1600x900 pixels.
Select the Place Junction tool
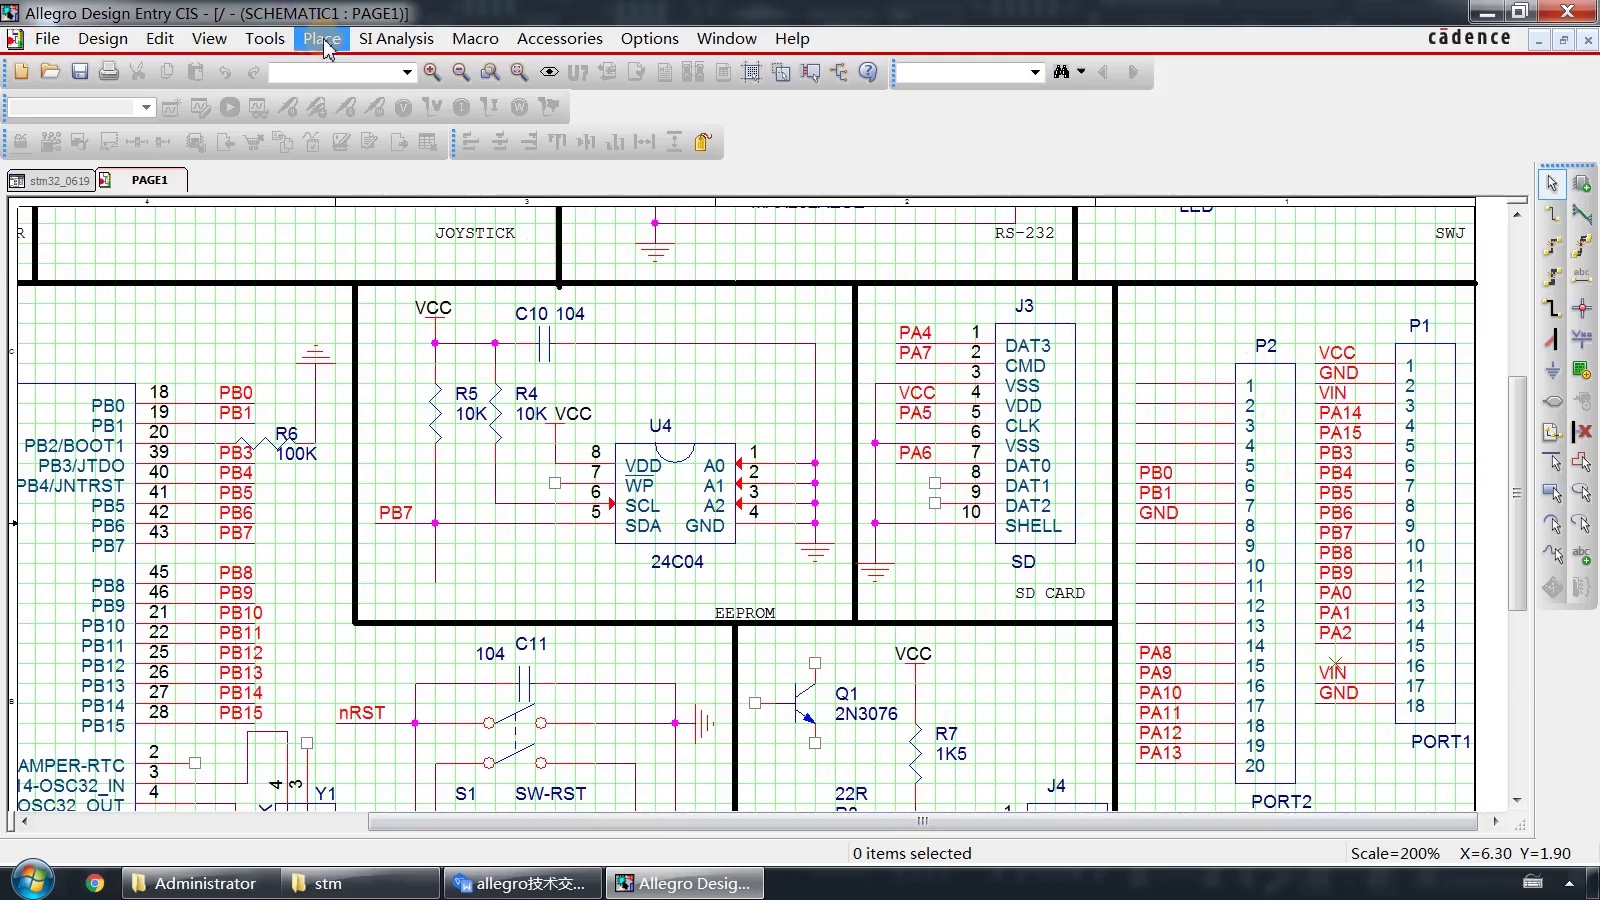[1582, 308]
